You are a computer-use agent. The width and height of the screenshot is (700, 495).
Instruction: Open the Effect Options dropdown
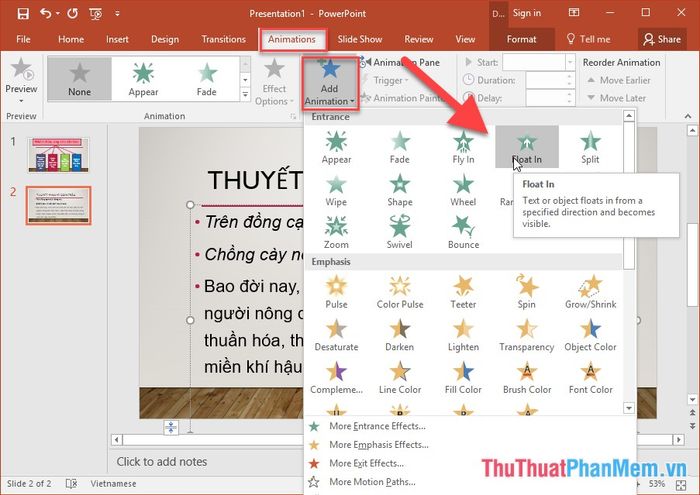coord(274,83)
